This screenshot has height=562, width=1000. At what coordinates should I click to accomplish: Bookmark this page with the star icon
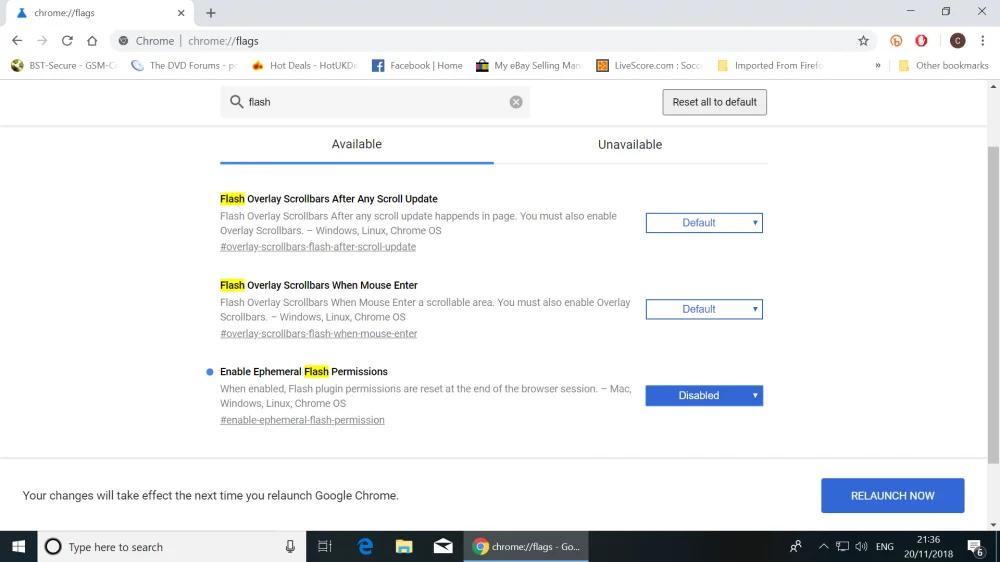coord(863,41)
